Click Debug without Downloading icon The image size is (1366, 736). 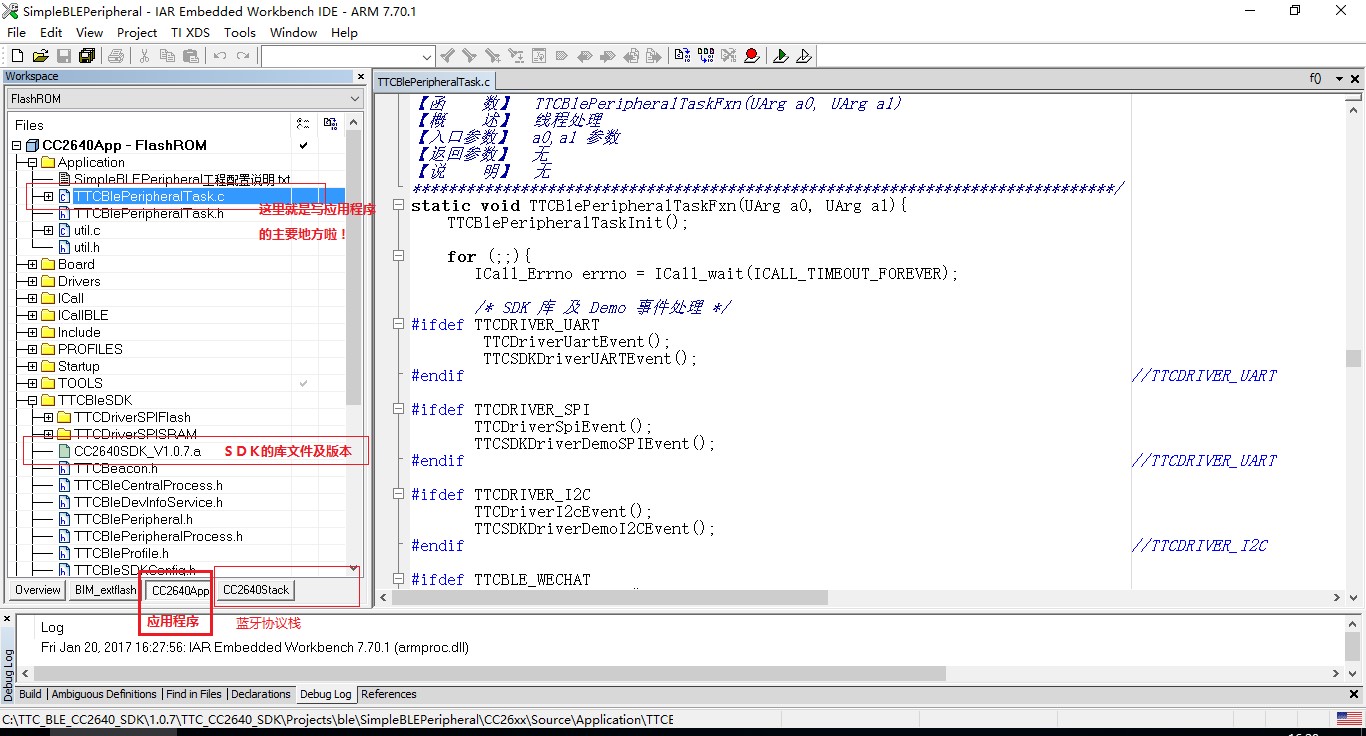pyautogui.click(x=804, y=56)
